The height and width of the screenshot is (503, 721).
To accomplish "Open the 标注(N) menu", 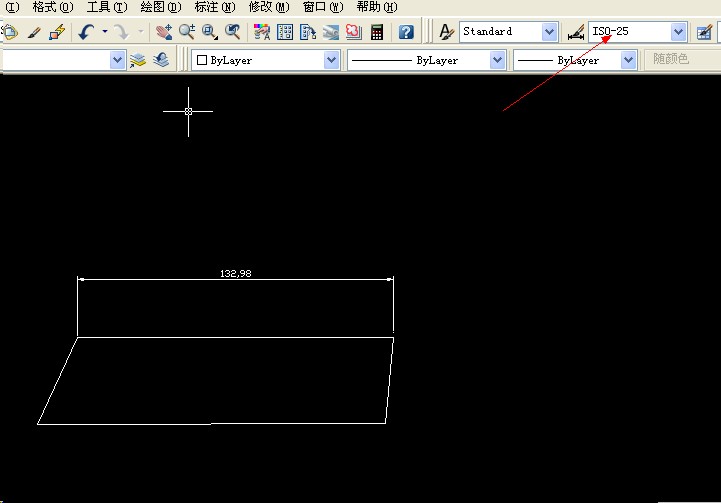I will (215, 7).
